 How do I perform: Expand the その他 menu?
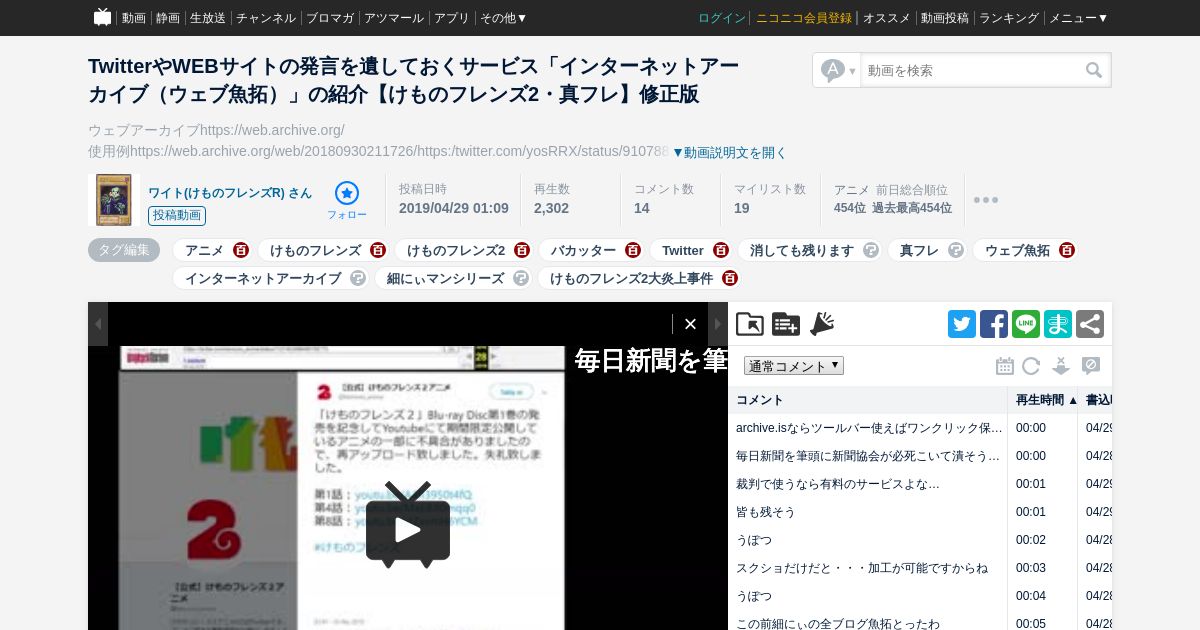[x=504, y=18]
